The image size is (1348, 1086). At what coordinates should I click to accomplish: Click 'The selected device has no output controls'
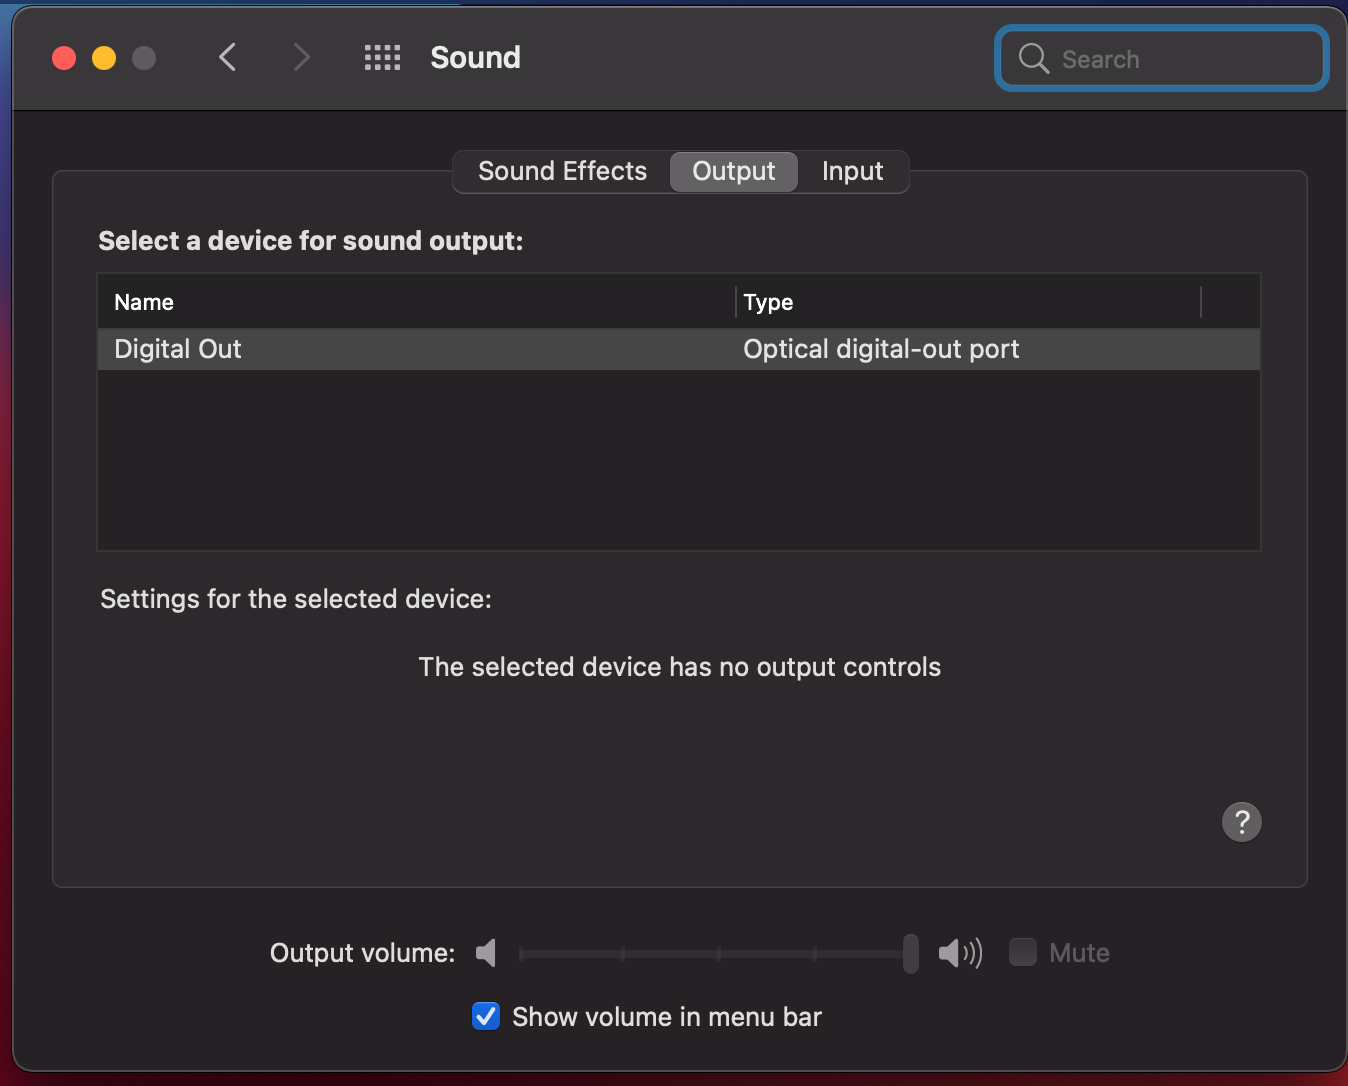click(x=680, y=667)
